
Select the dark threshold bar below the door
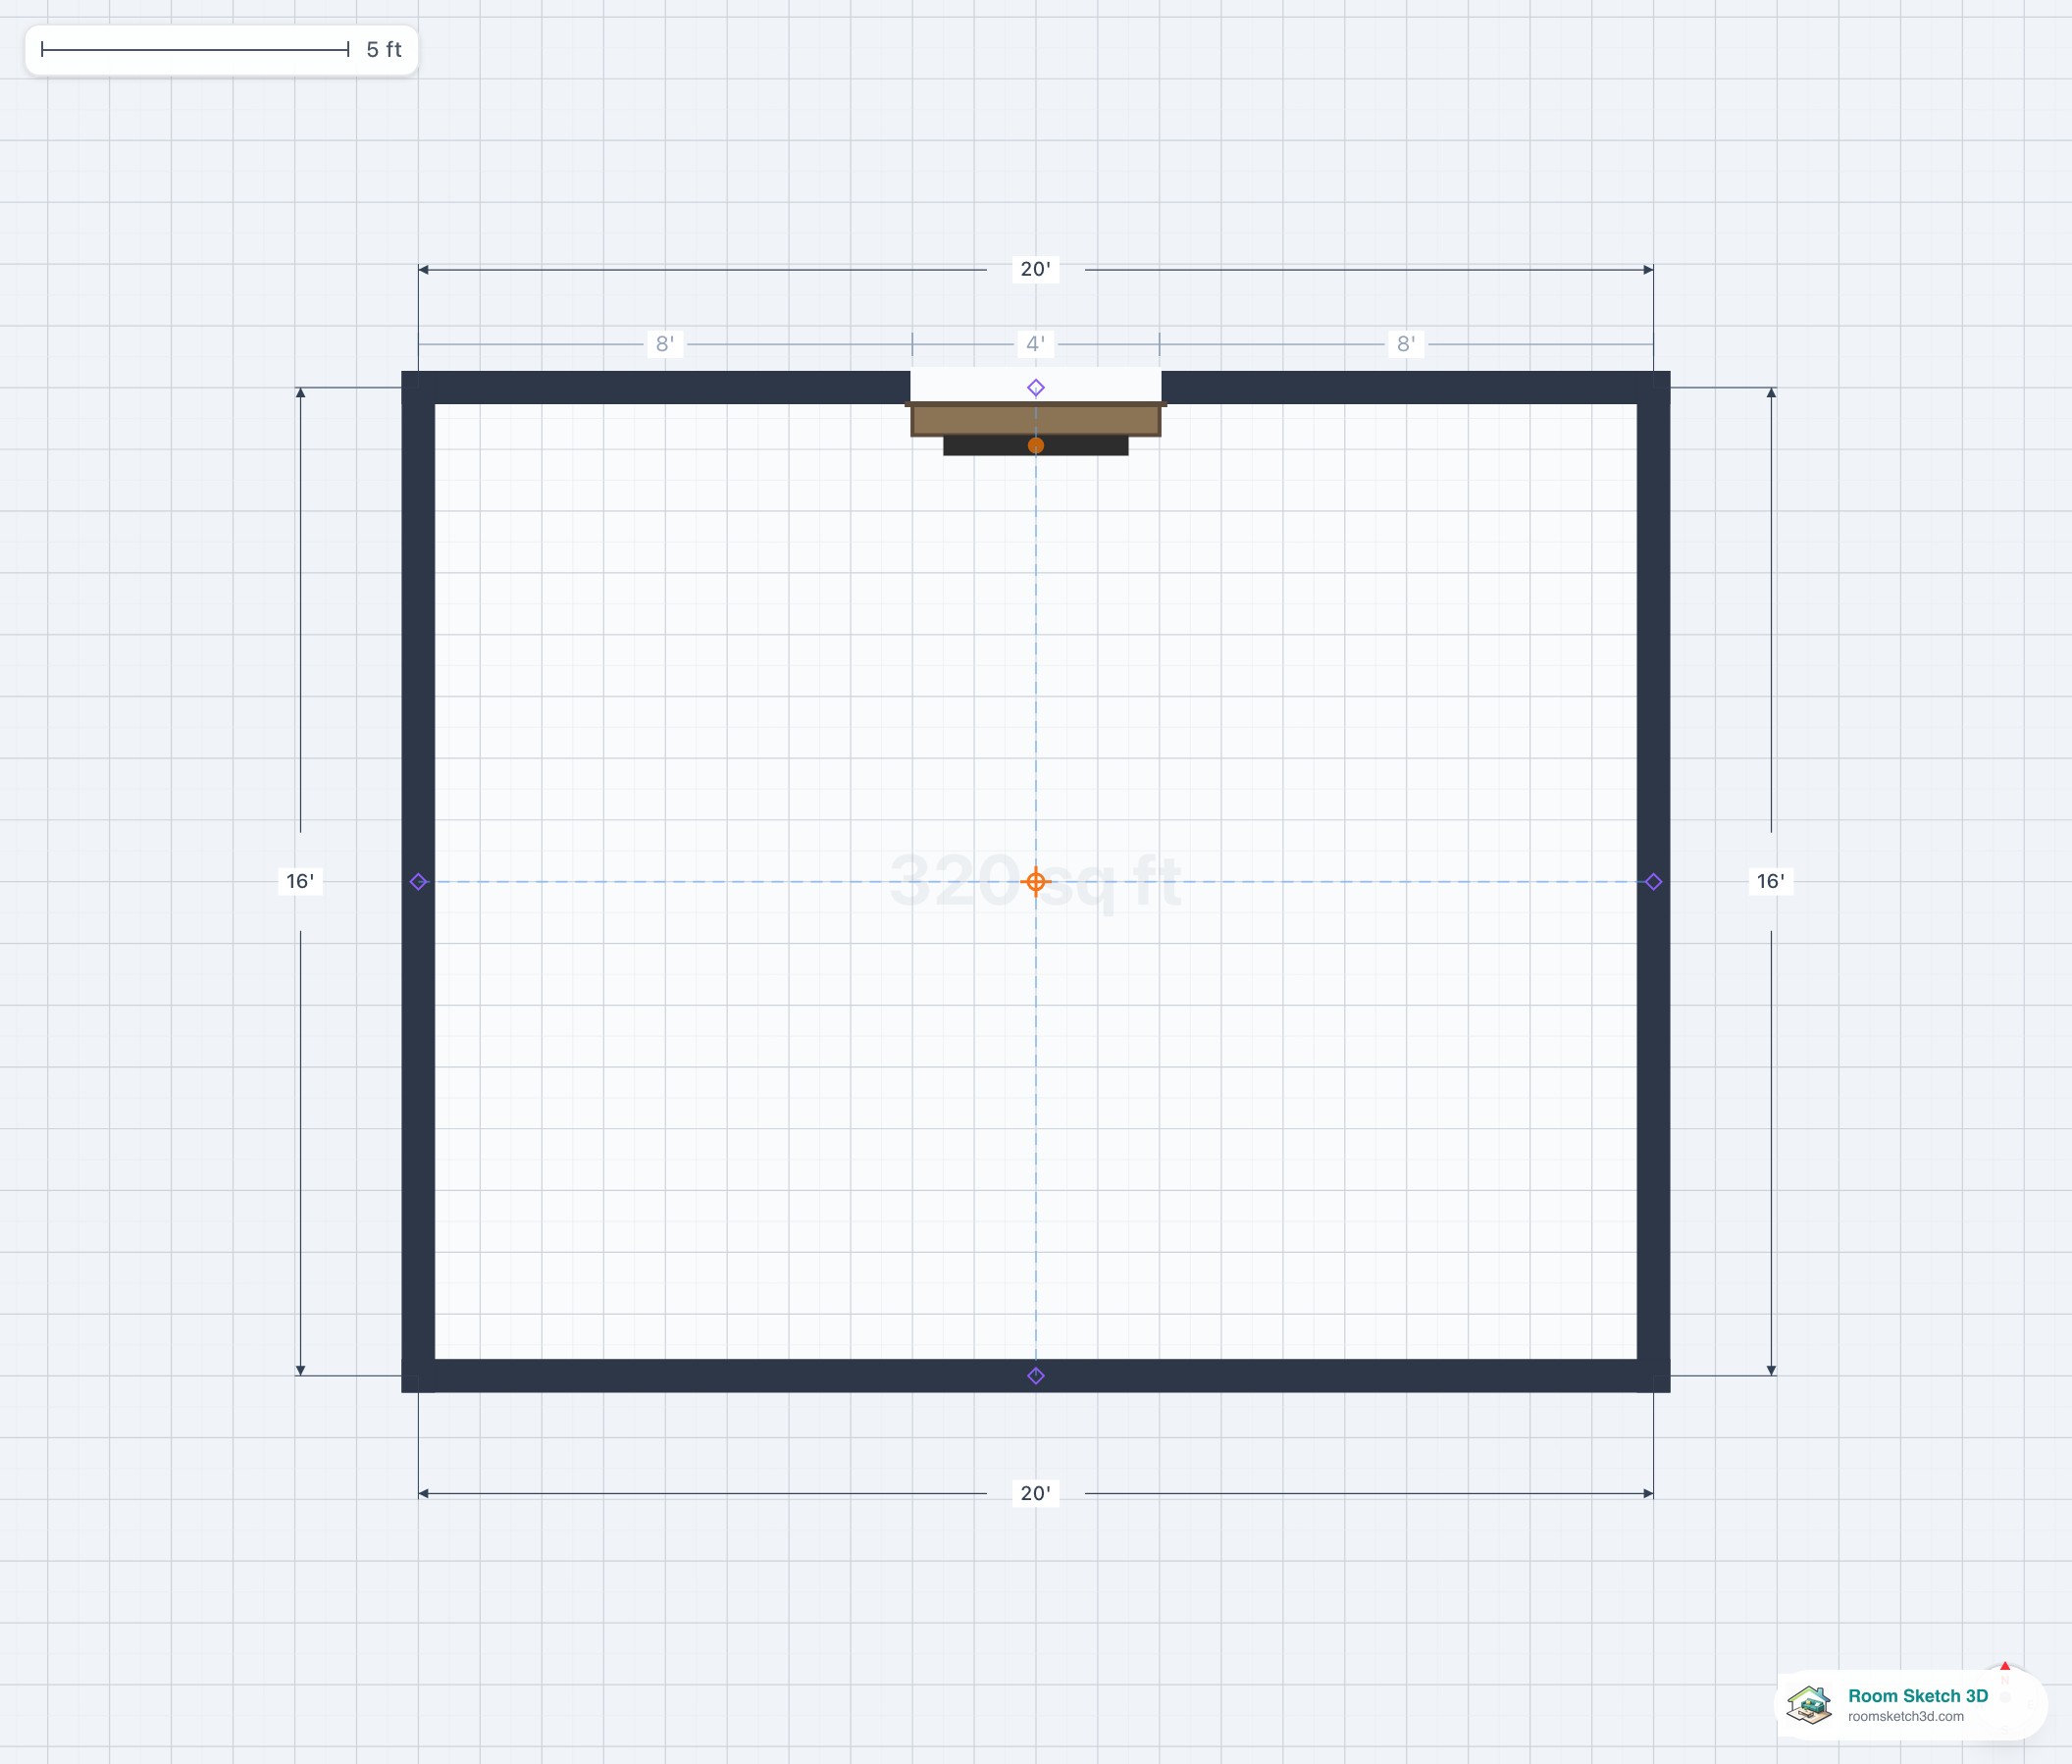point(1036,446)
